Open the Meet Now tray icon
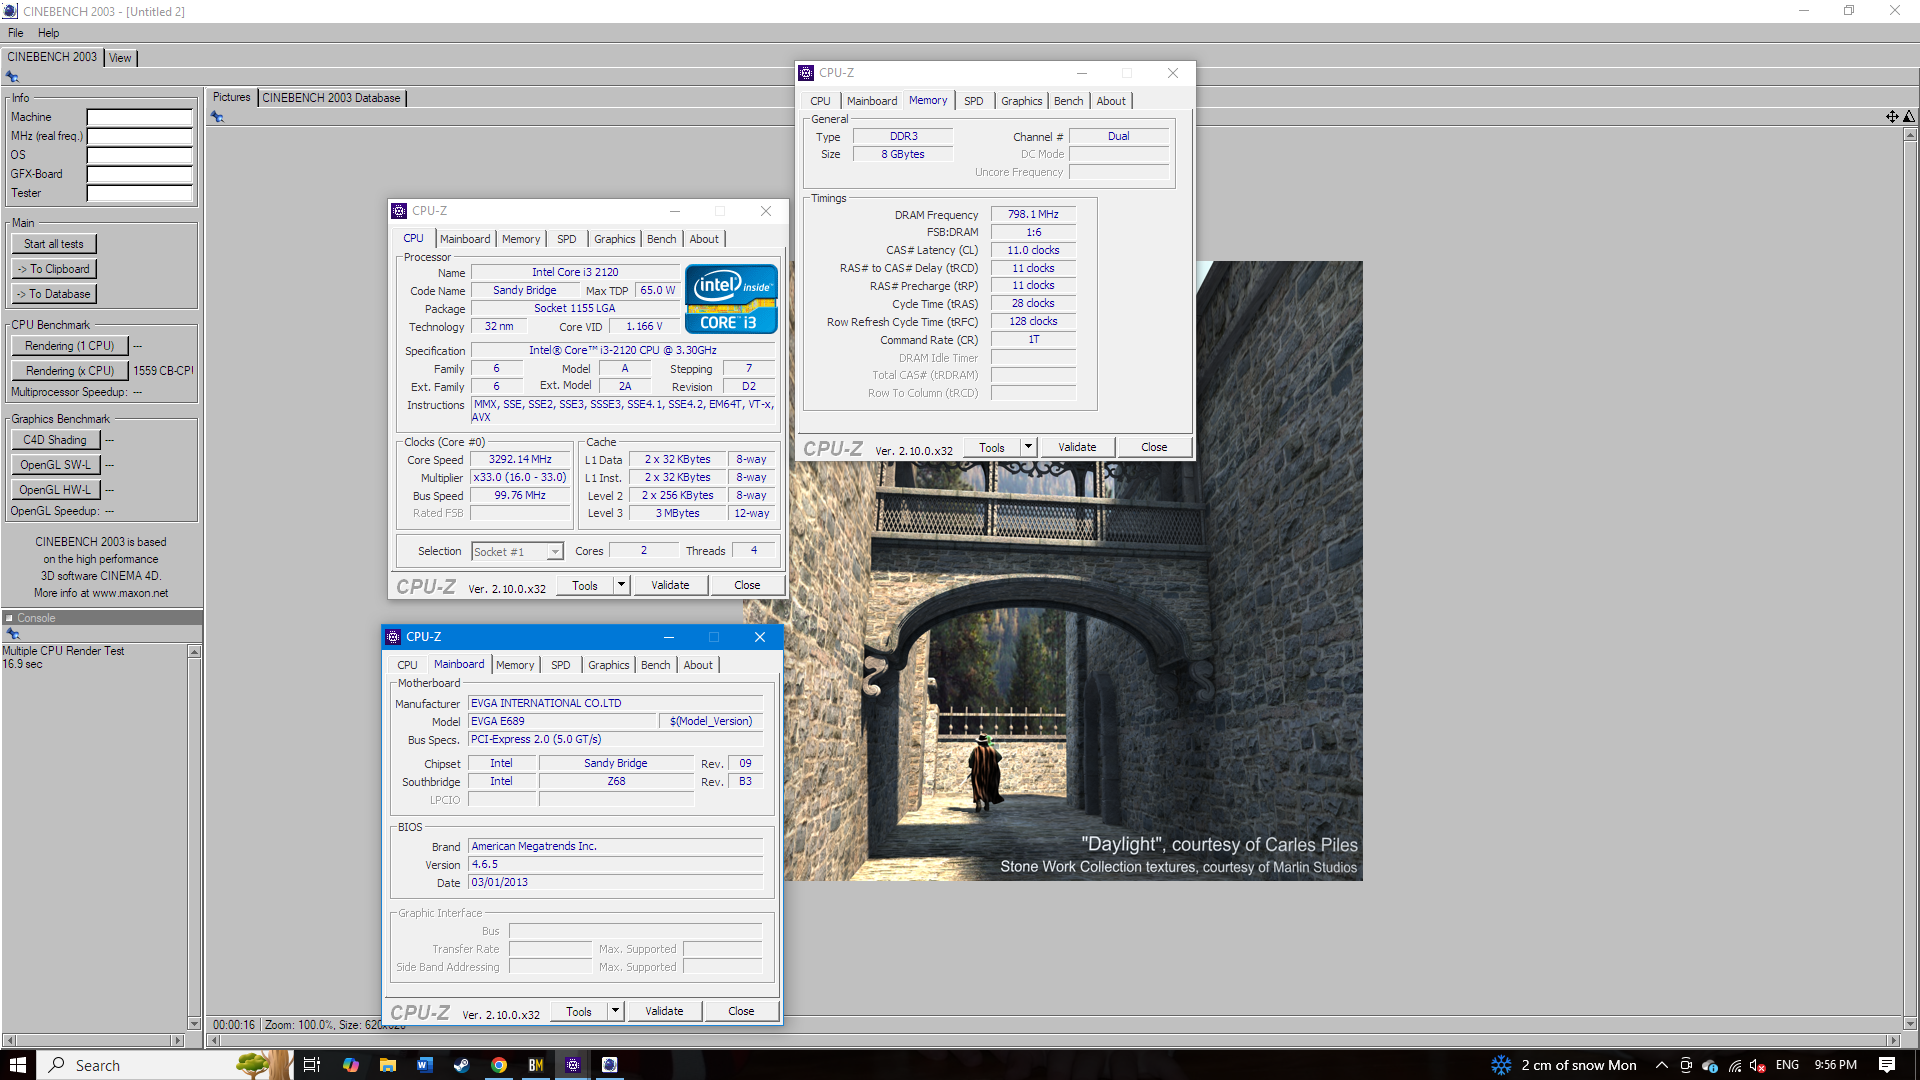Viewport: 1920px width, 1080px height. 1686,1065
